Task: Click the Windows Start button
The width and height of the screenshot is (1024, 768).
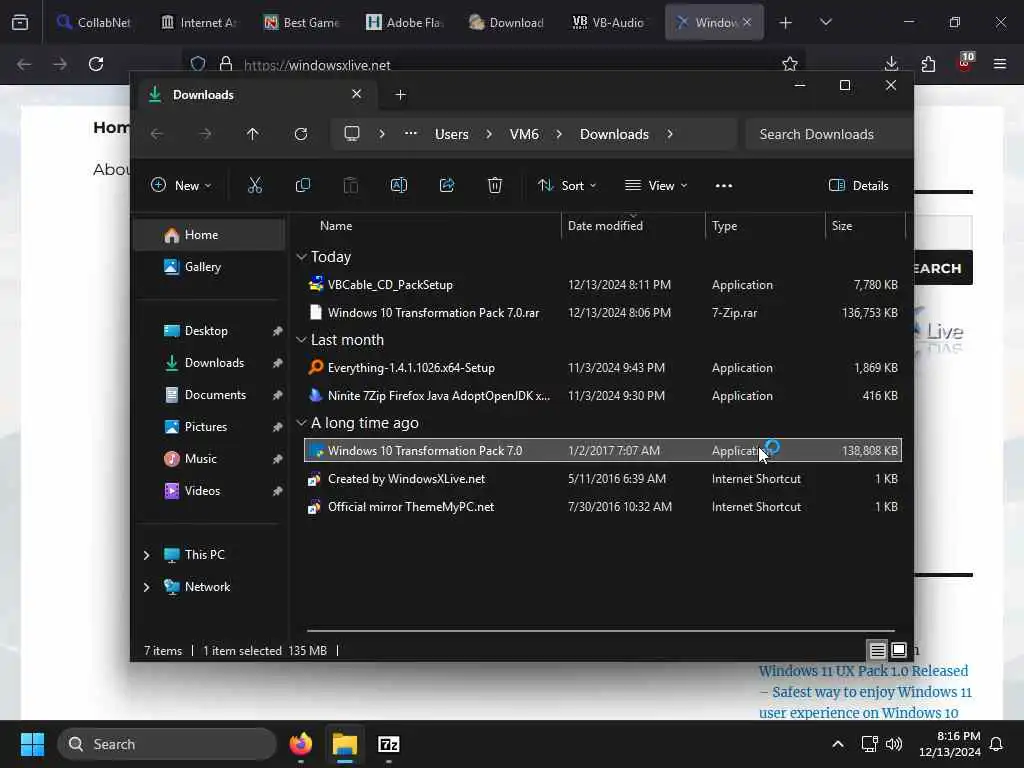Action: 32,744
